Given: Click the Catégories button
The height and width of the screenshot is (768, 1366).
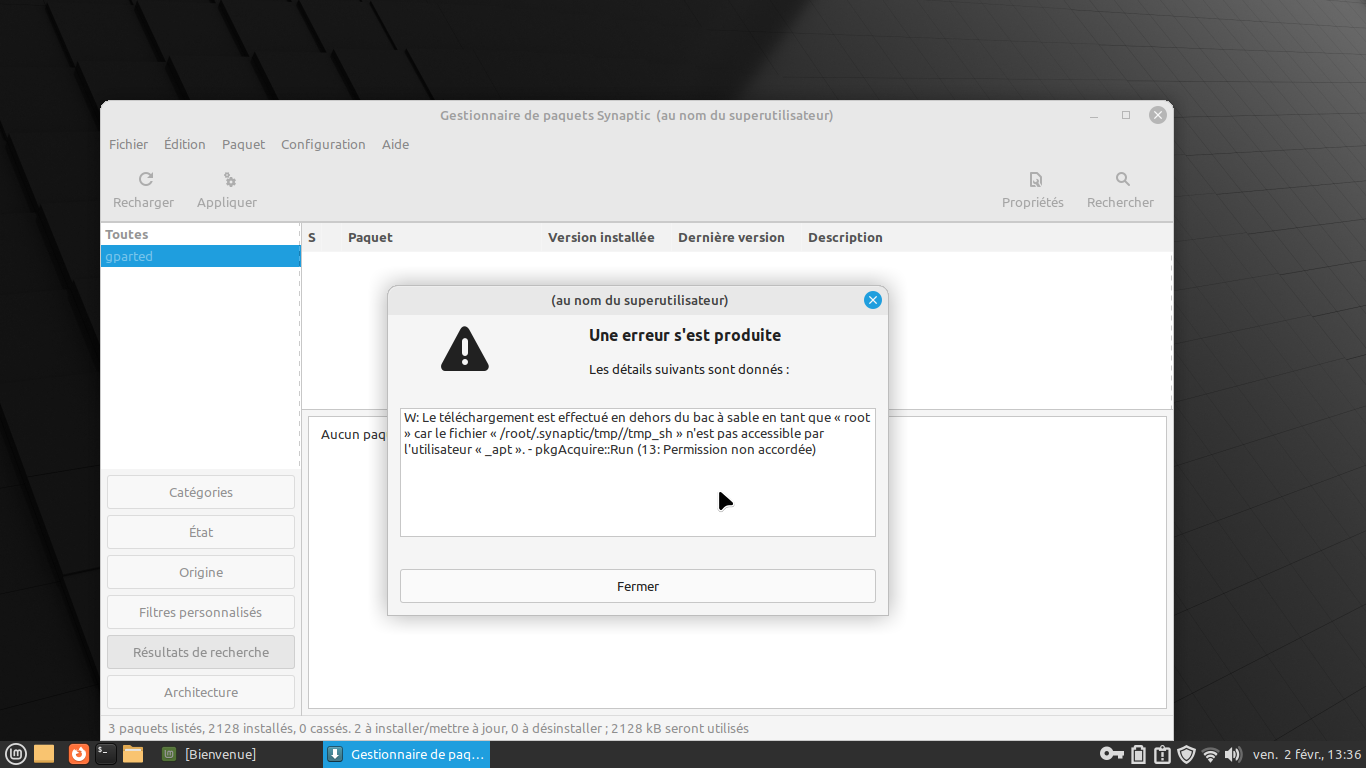Looking at the screenshot, I should tap(201, 492).
